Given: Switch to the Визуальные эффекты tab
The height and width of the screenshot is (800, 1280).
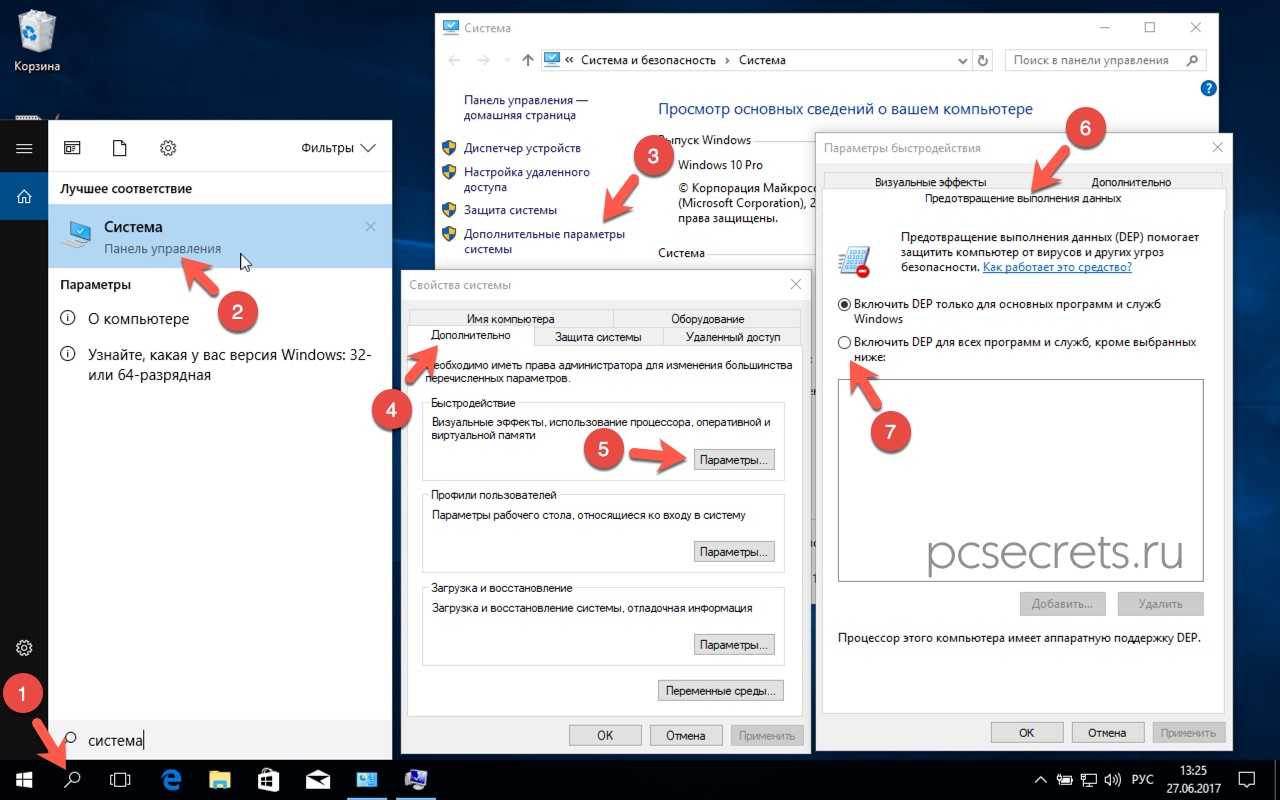Looking at the screenshot, I should coord(930,182).
